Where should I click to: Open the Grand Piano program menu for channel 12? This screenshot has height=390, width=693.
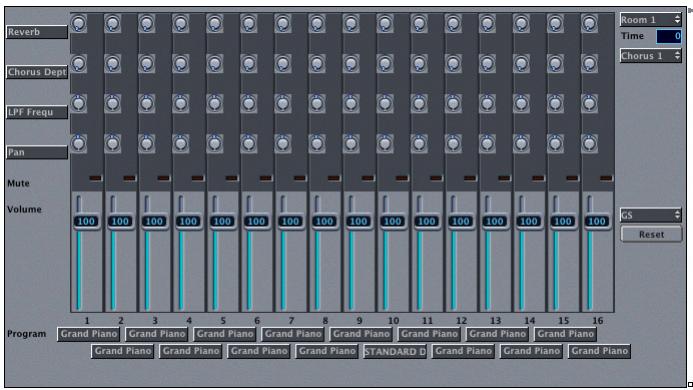coord(463,351)
